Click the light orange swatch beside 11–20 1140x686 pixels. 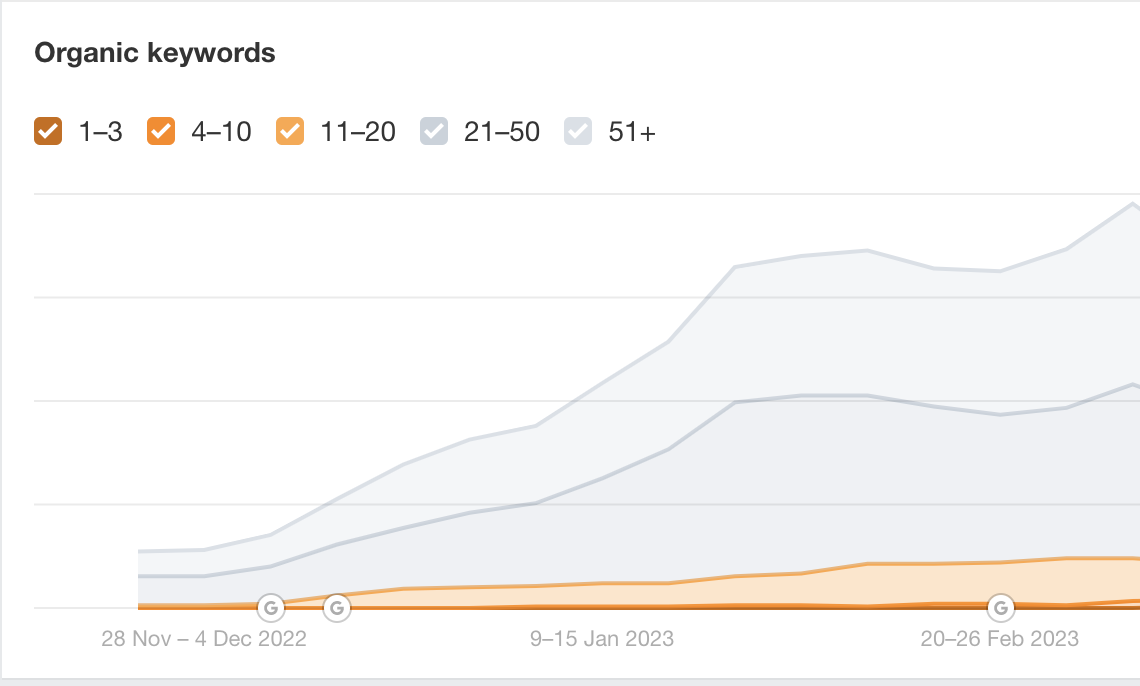point(289,131)
